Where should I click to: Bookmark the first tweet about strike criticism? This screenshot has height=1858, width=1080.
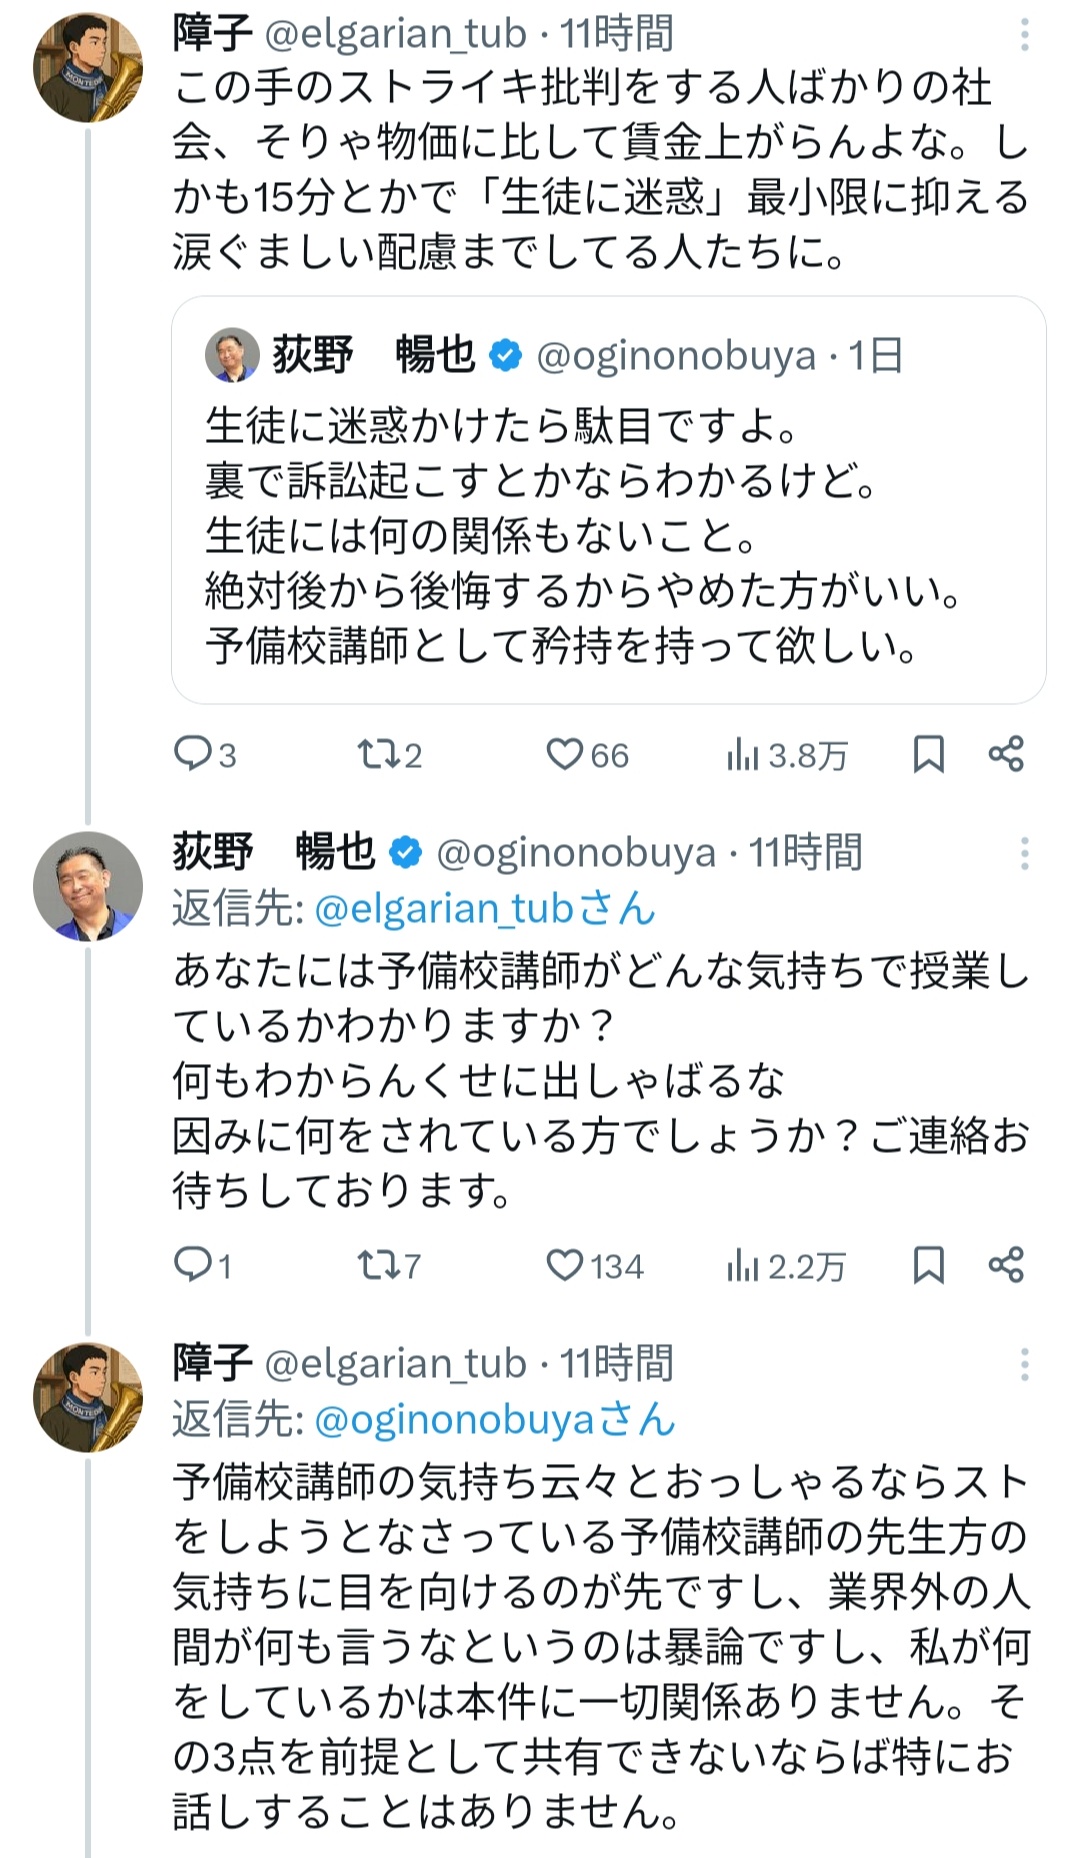tap(928, 754)
